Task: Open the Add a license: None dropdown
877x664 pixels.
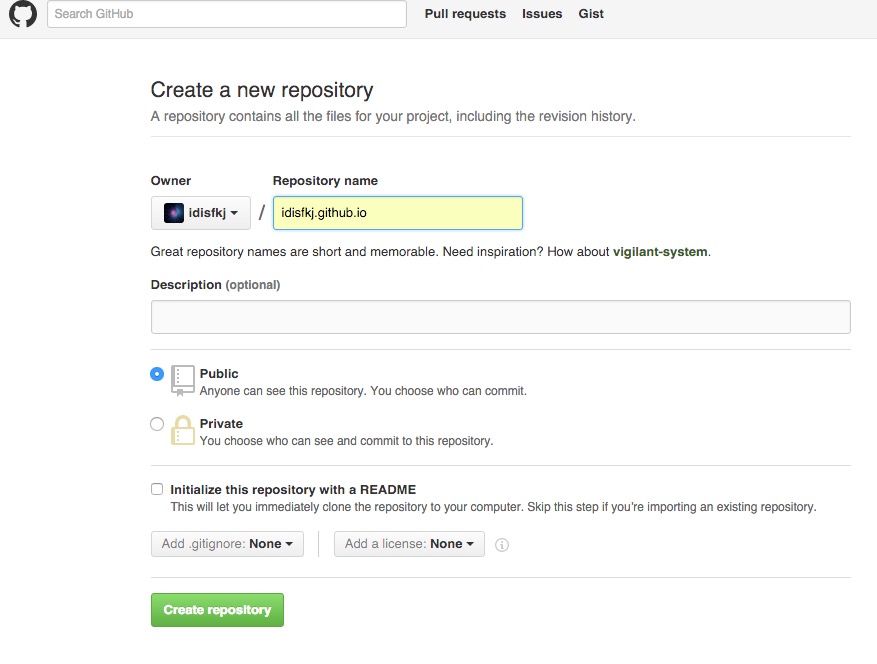Action: click(x=409, y=544)
